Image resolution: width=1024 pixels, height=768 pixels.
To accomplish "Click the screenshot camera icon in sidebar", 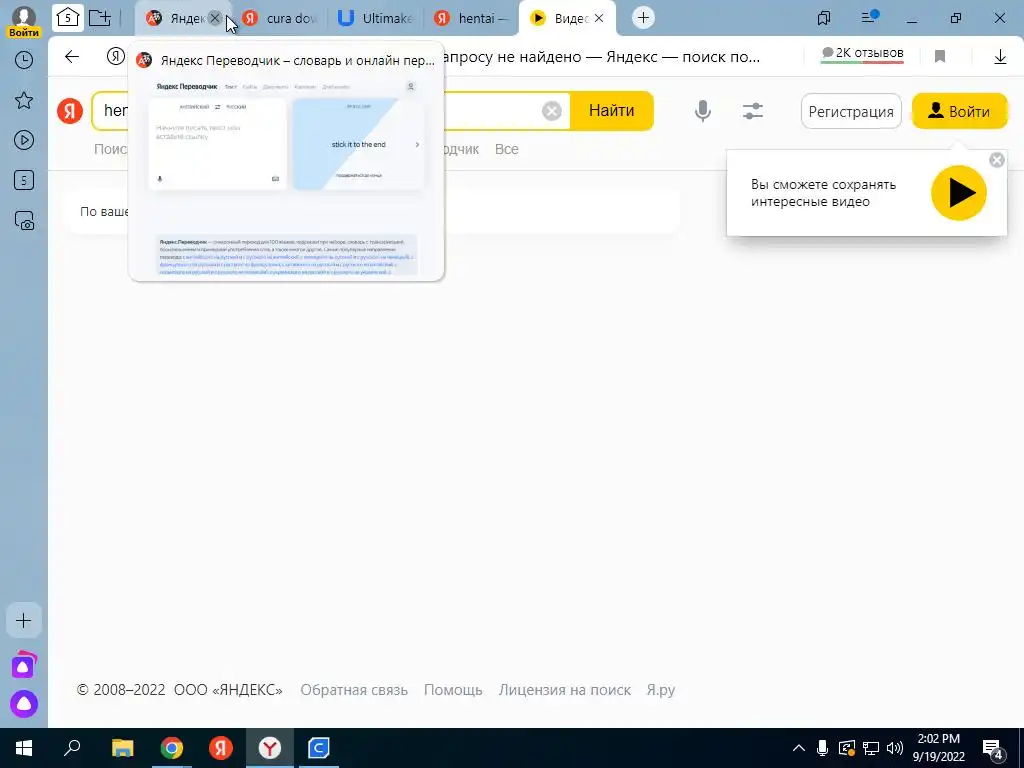I will tap(24, 221).
